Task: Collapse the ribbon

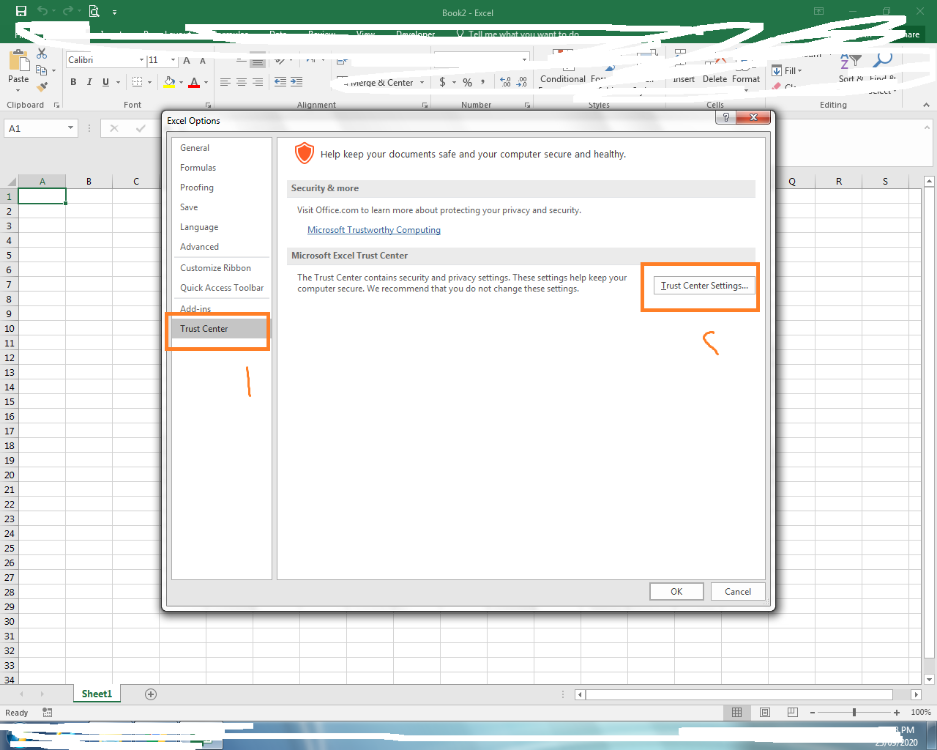Action: (x=926, y=105)
